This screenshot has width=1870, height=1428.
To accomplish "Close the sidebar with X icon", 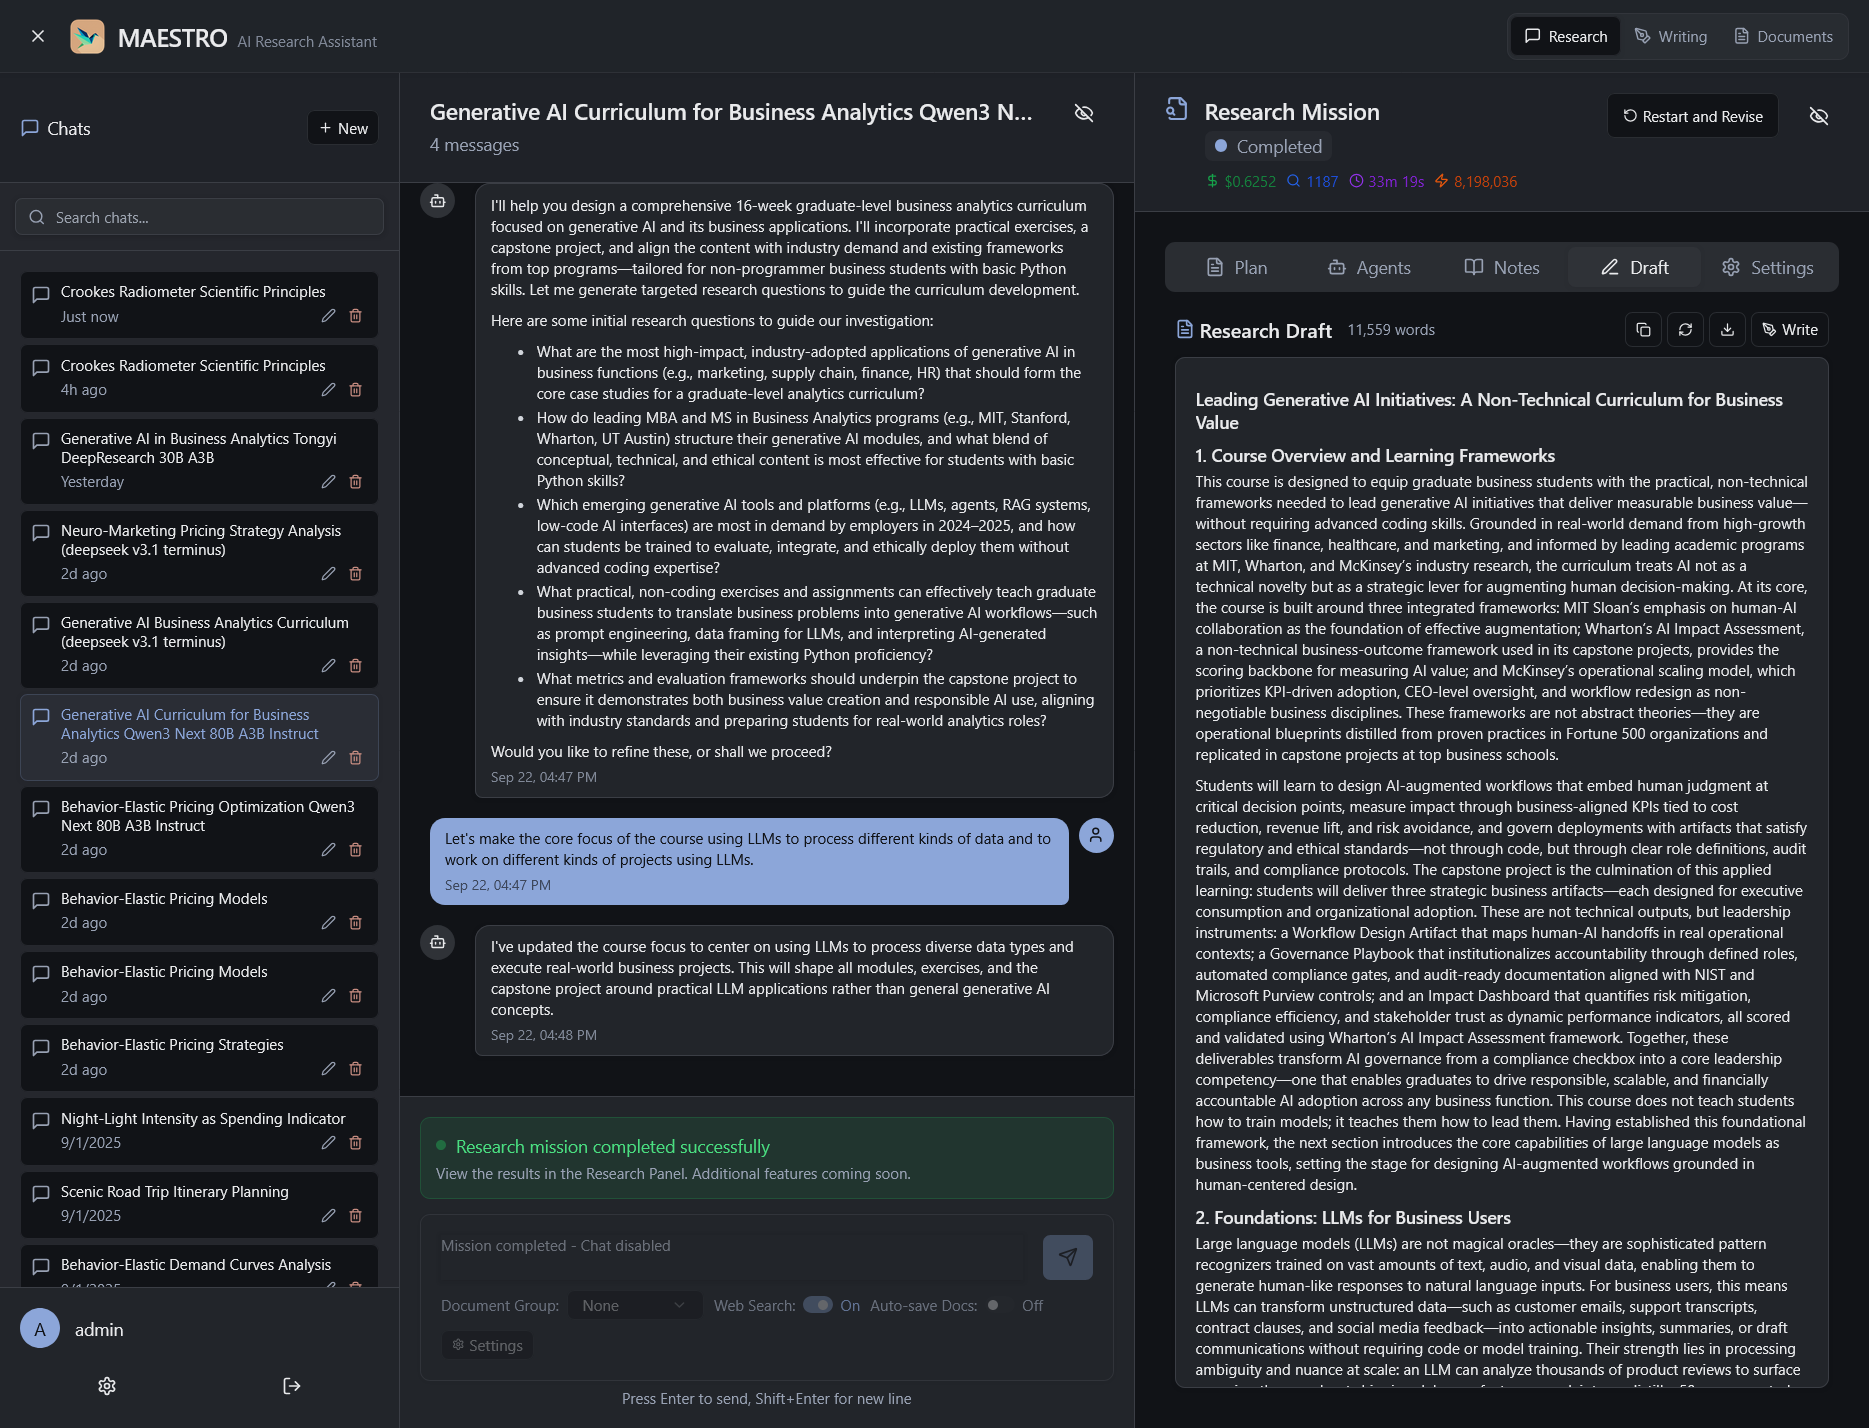I will coord(38,37).
